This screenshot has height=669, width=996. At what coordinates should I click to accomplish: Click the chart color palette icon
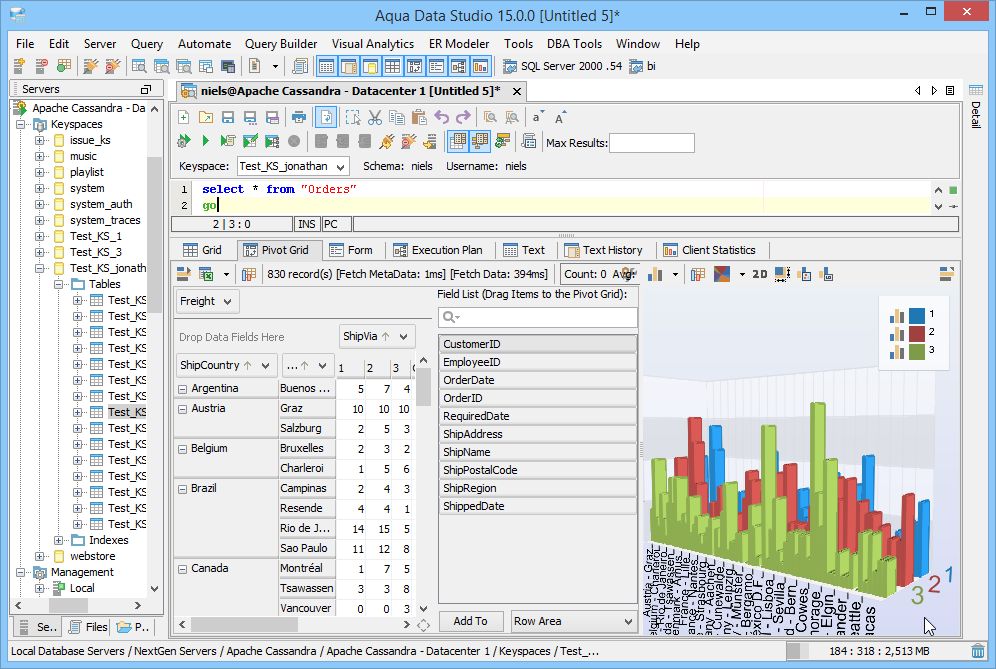coord(722,274)
